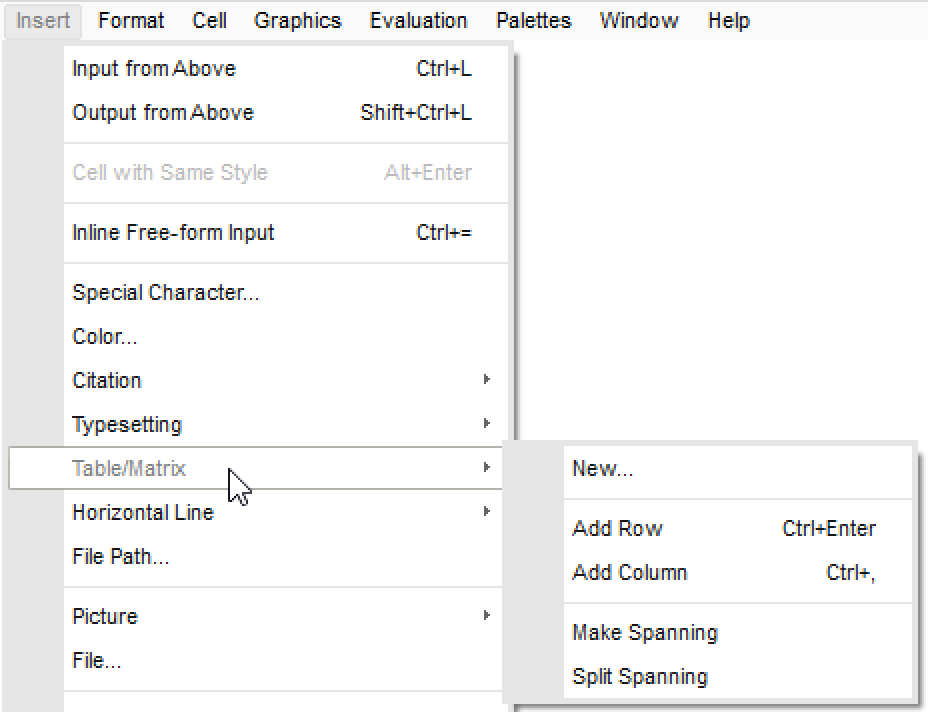Select Inline Free-form Input
The width and height of the screenshot is (928, 712).
point(173,233)
